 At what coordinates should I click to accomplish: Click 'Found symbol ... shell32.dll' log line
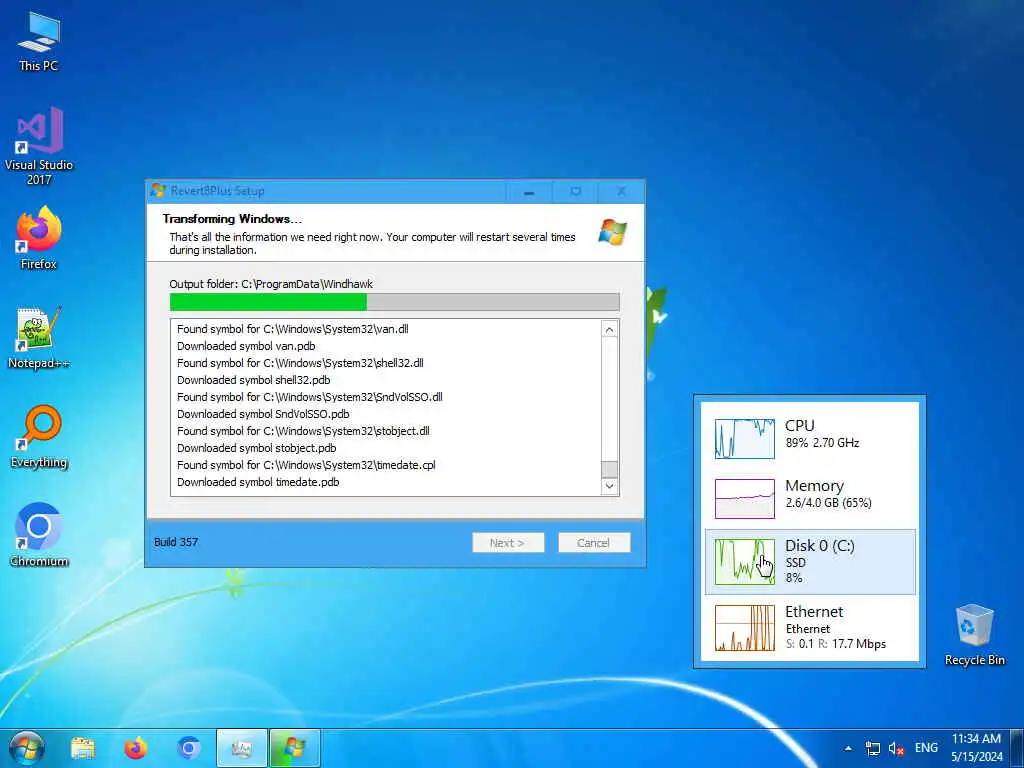[x=300, y=363]
